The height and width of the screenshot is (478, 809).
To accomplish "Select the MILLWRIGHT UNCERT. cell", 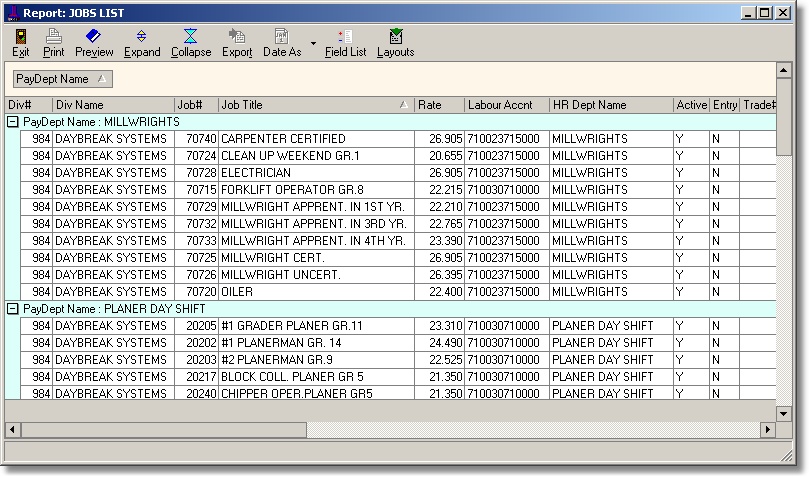I will (316, 275).
